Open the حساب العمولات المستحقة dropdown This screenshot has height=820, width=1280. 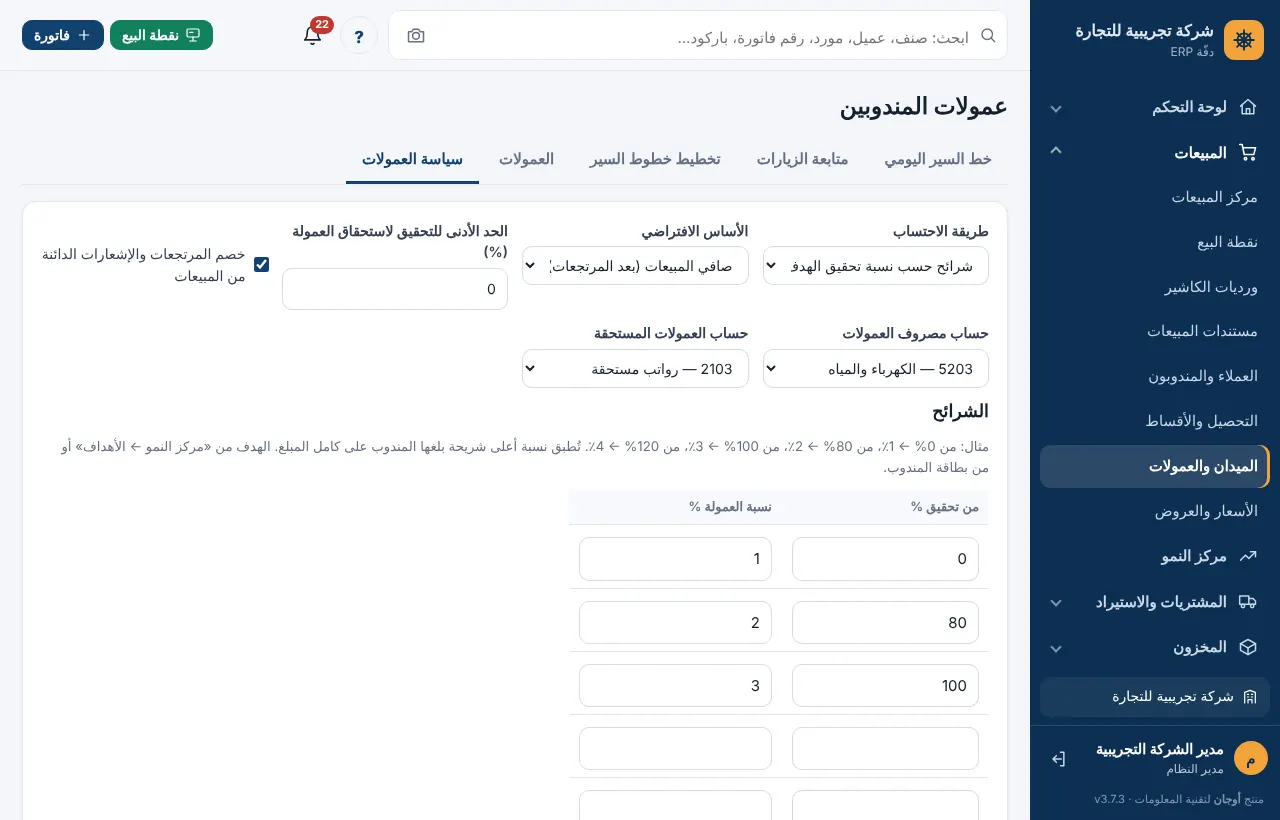pos(635,369)
